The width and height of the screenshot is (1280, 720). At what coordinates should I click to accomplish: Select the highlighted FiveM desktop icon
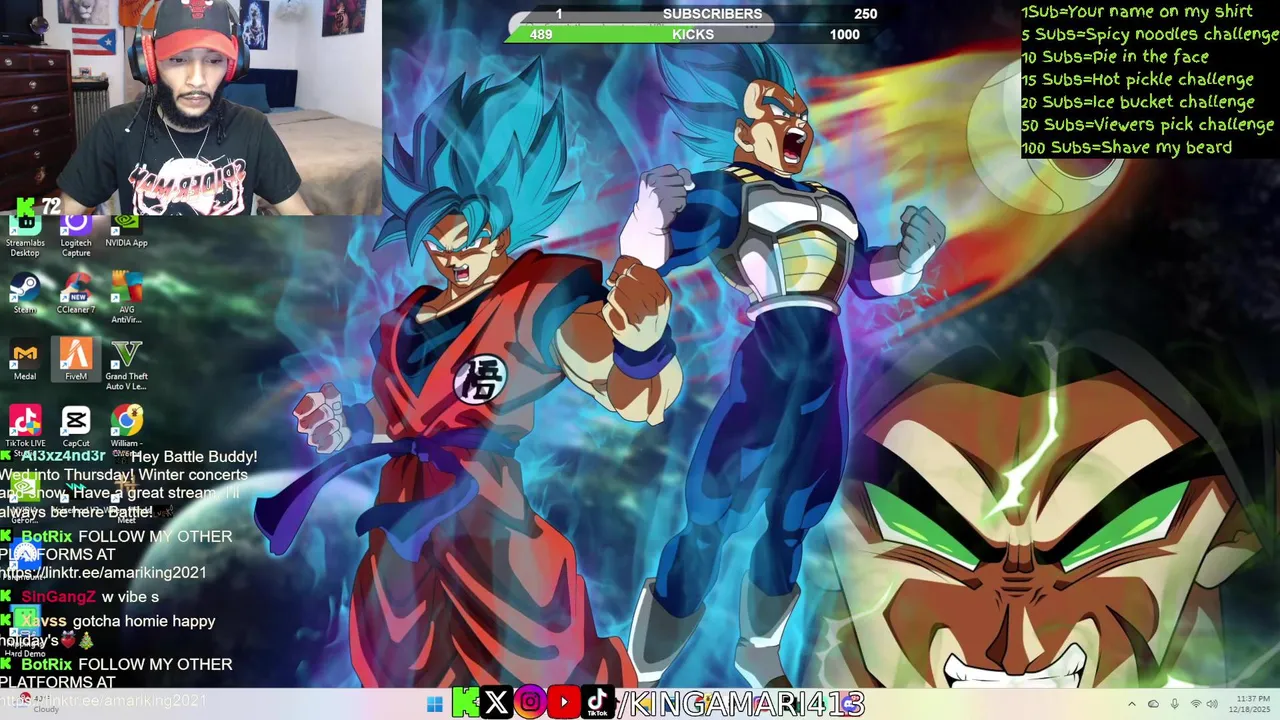(76, 361)
